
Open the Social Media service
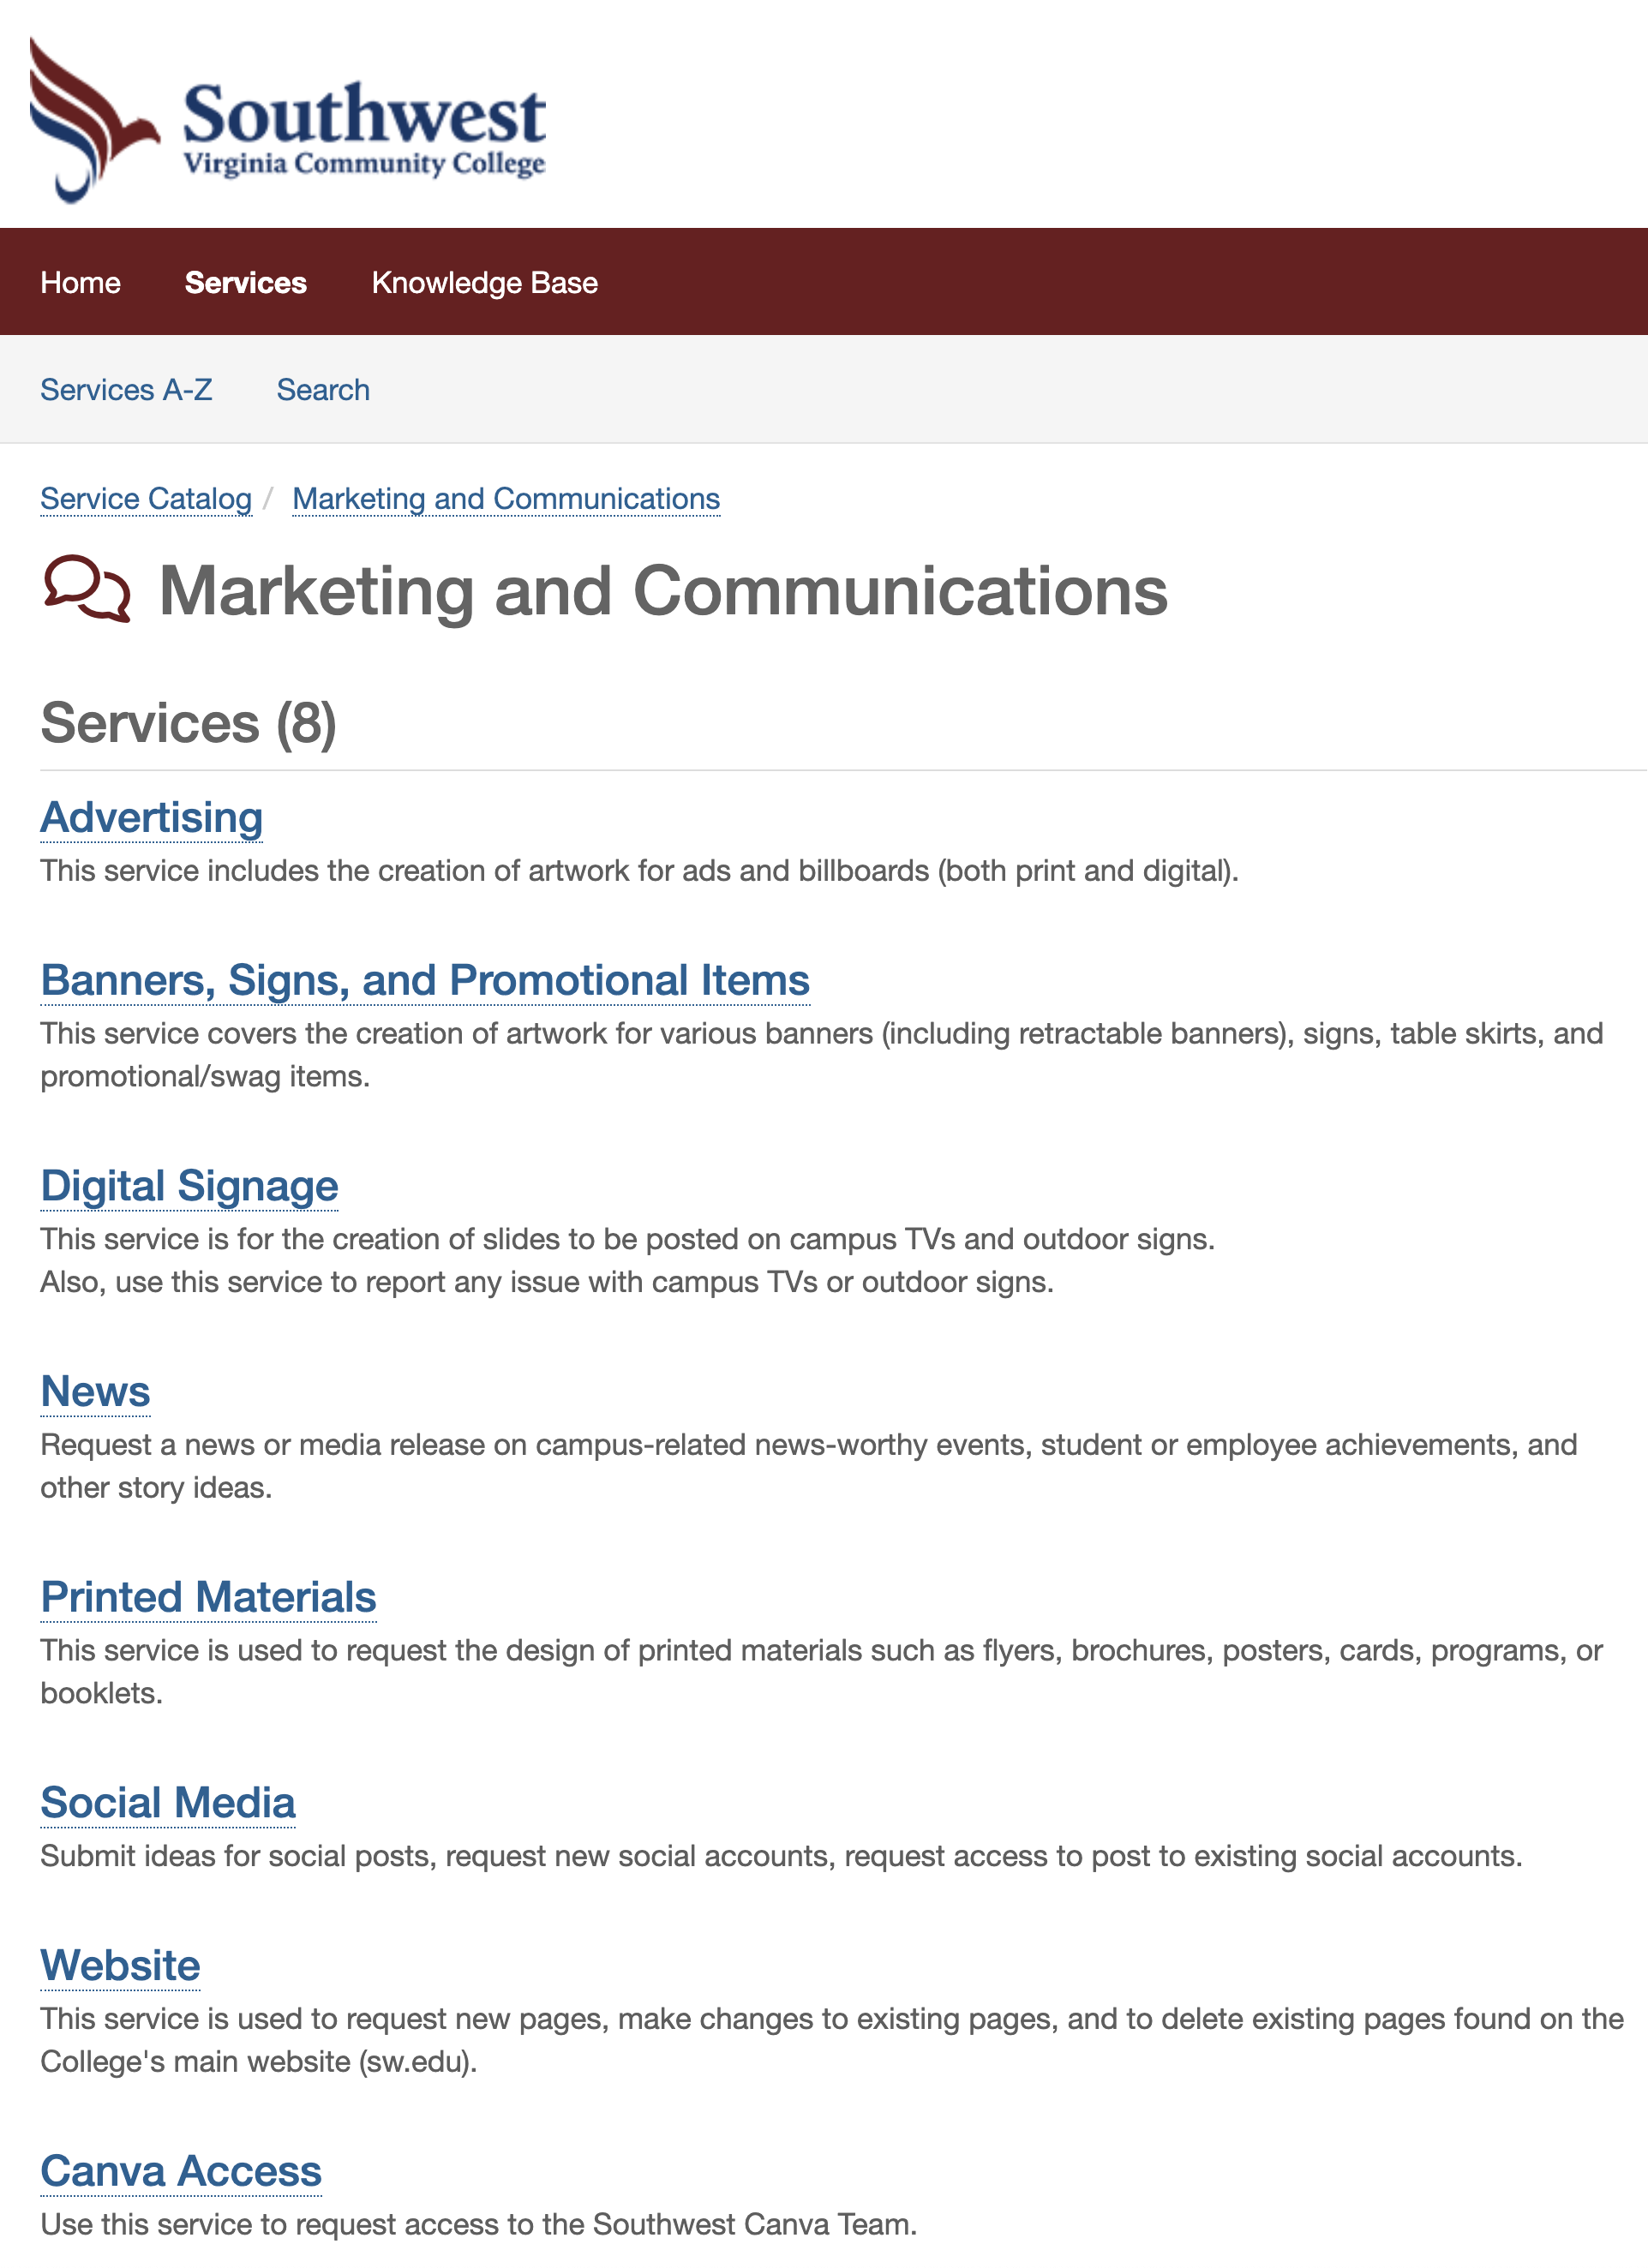pos(168,1804)
